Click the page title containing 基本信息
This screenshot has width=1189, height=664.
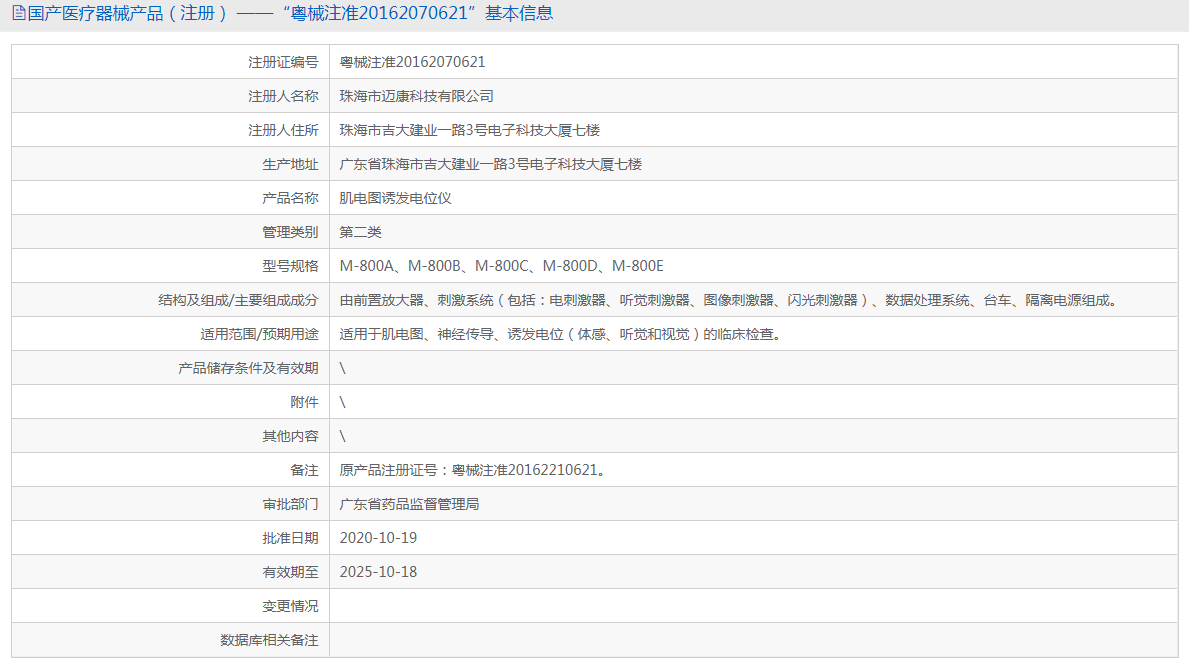[290, 14]
